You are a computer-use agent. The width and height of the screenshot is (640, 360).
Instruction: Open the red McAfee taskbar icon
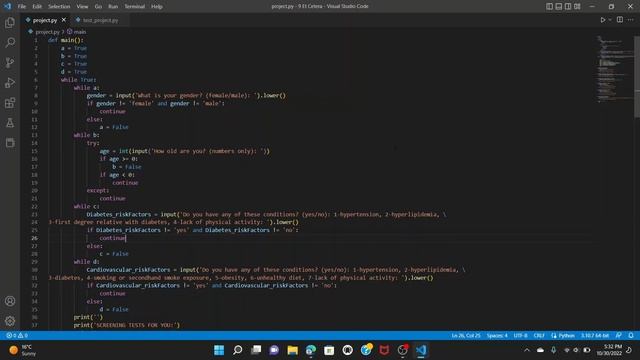[x=384, y=350]
